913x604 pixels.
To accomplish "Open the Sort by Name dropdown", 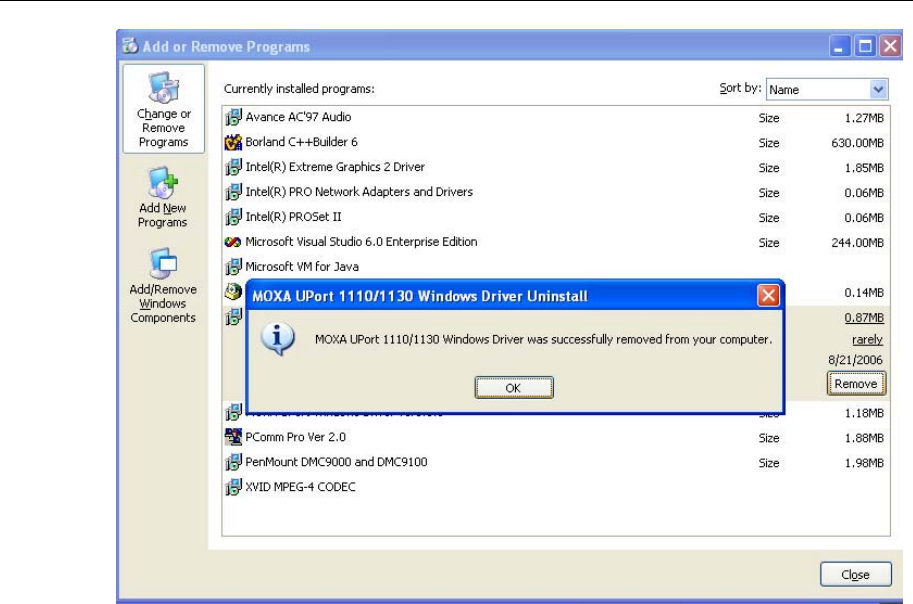I will click(x=878, y=89).
